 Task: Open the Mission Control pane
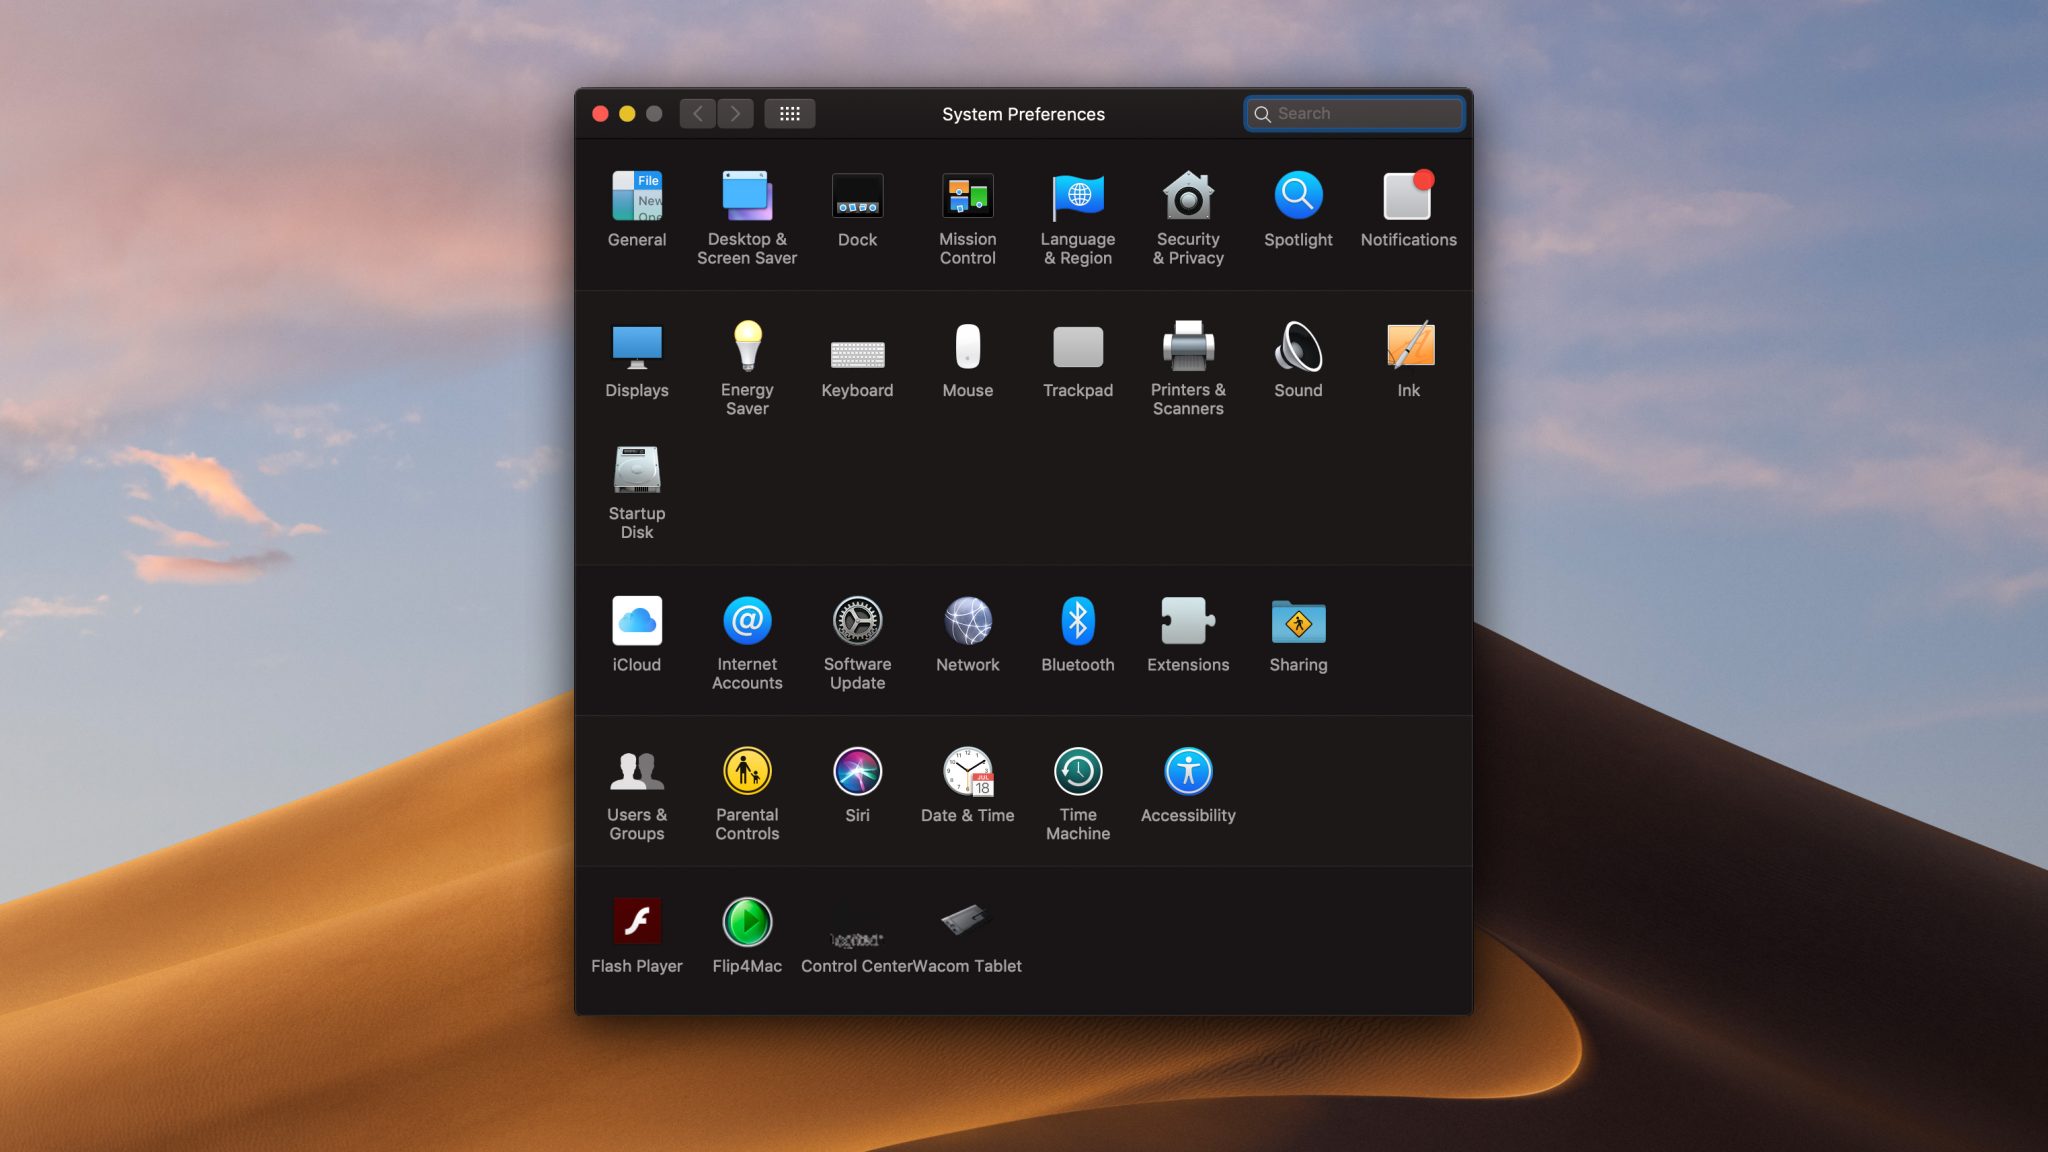tap(967, 196)
